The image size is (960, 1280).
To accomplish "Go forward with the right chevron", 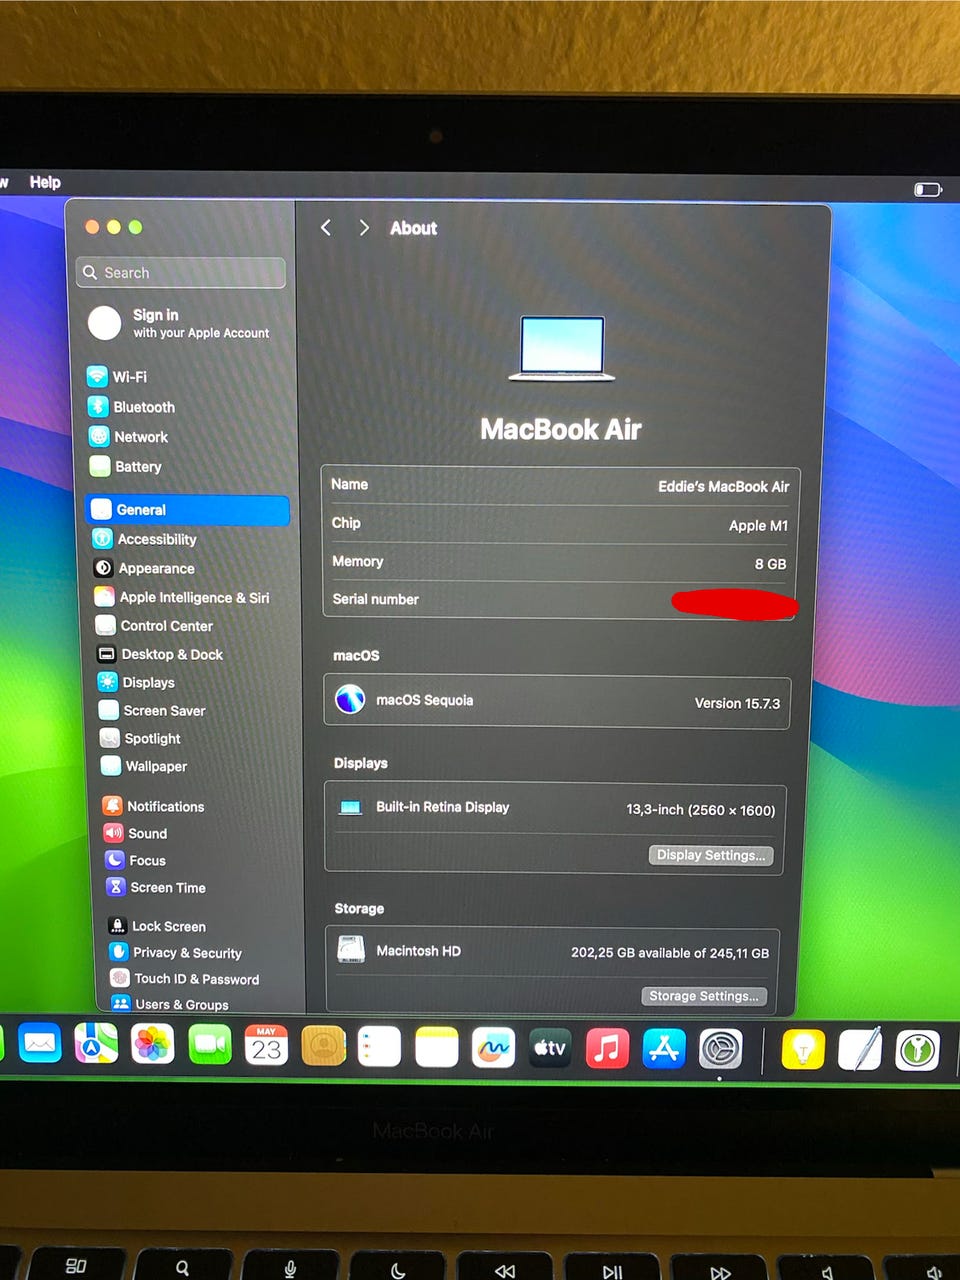I will (x=364, y=228).
